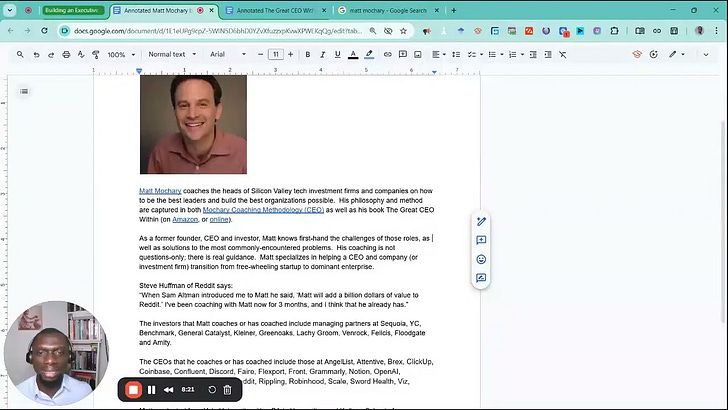Image resolution: width=728 pixels, height=410 pixels.
Task: Open the document outline from the left margin
Action: pyautogui.click(x=24, y=91)
